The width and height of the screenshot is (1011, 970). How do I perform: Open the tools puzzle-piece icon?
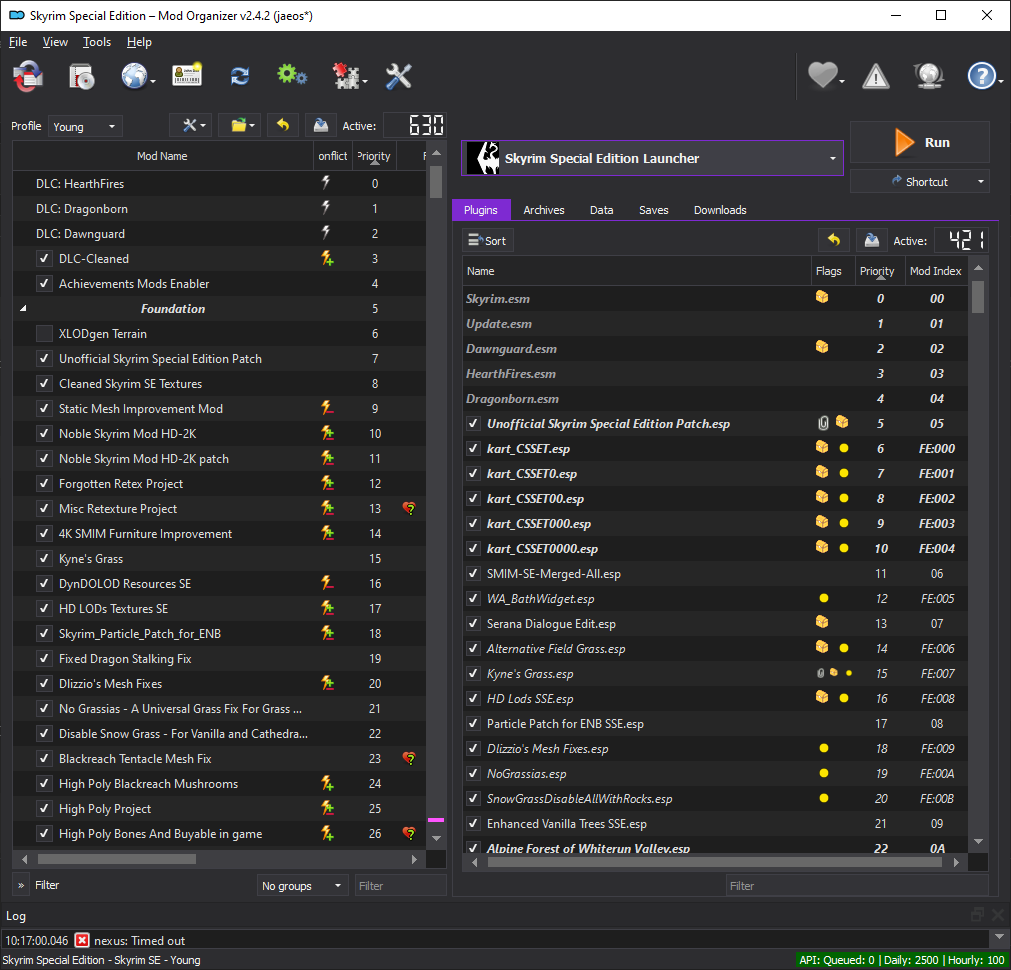tap(346, 76)
